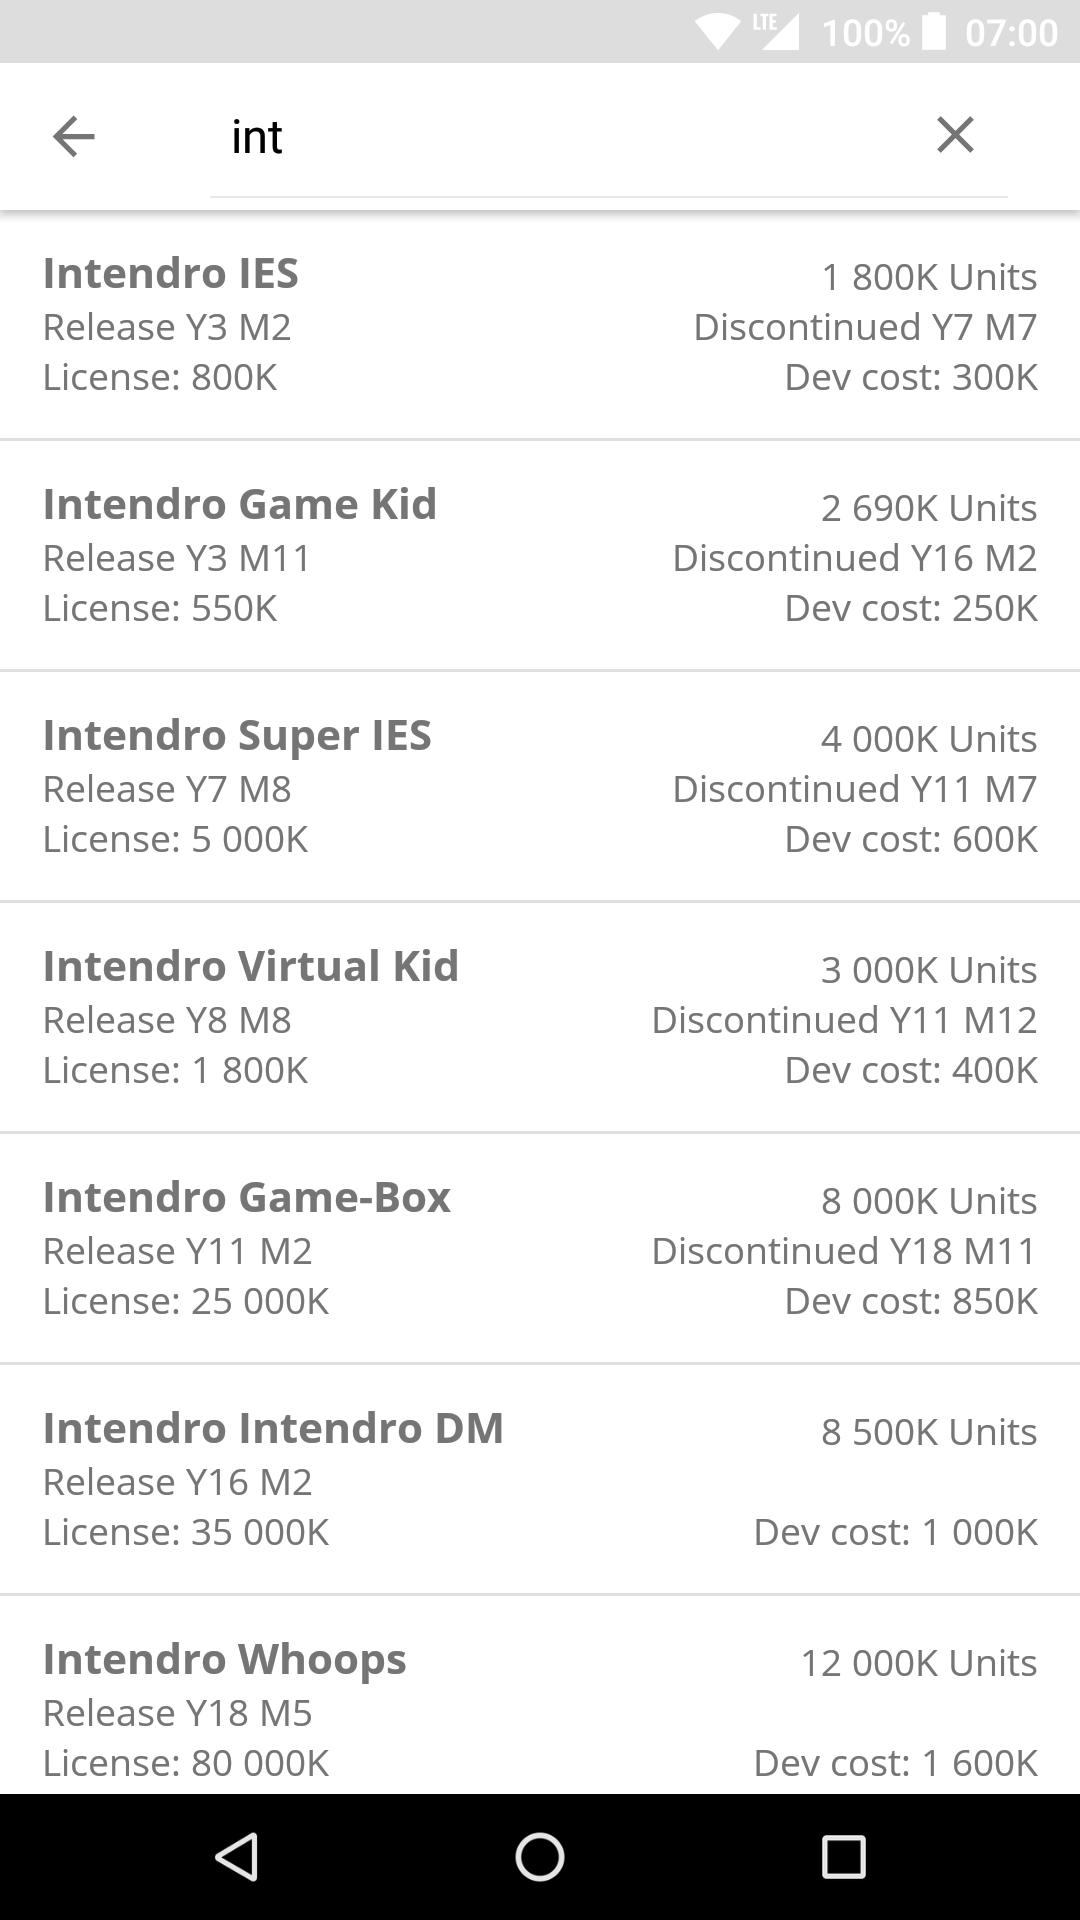Click the search field containing 'int'
1080x1920 pixels.
tap(560, 137)
